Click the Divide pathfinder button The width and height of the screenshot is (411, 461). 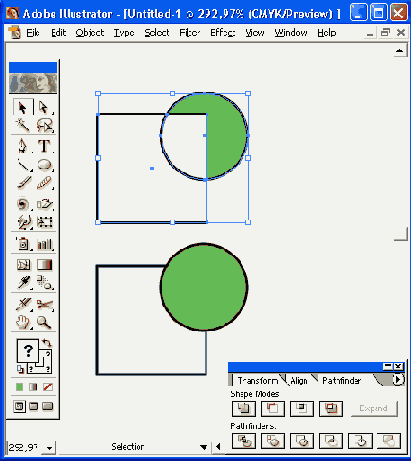point(244,441)
